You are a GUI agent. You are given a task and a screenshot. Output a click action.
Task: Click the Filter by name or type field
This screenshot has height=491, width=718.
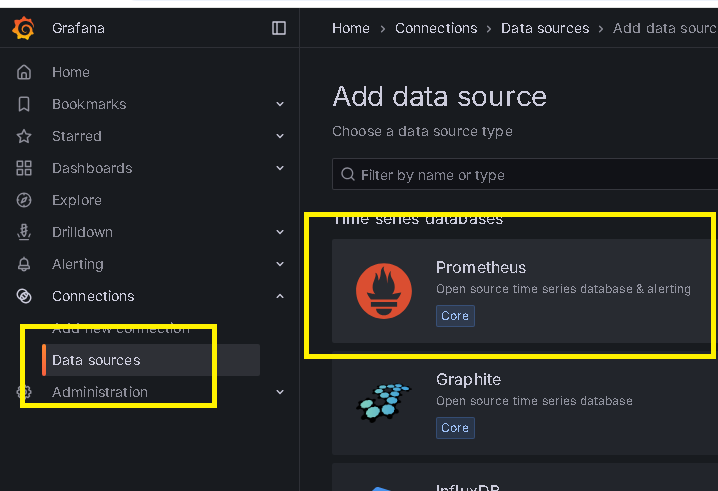[x=525, y=175]
